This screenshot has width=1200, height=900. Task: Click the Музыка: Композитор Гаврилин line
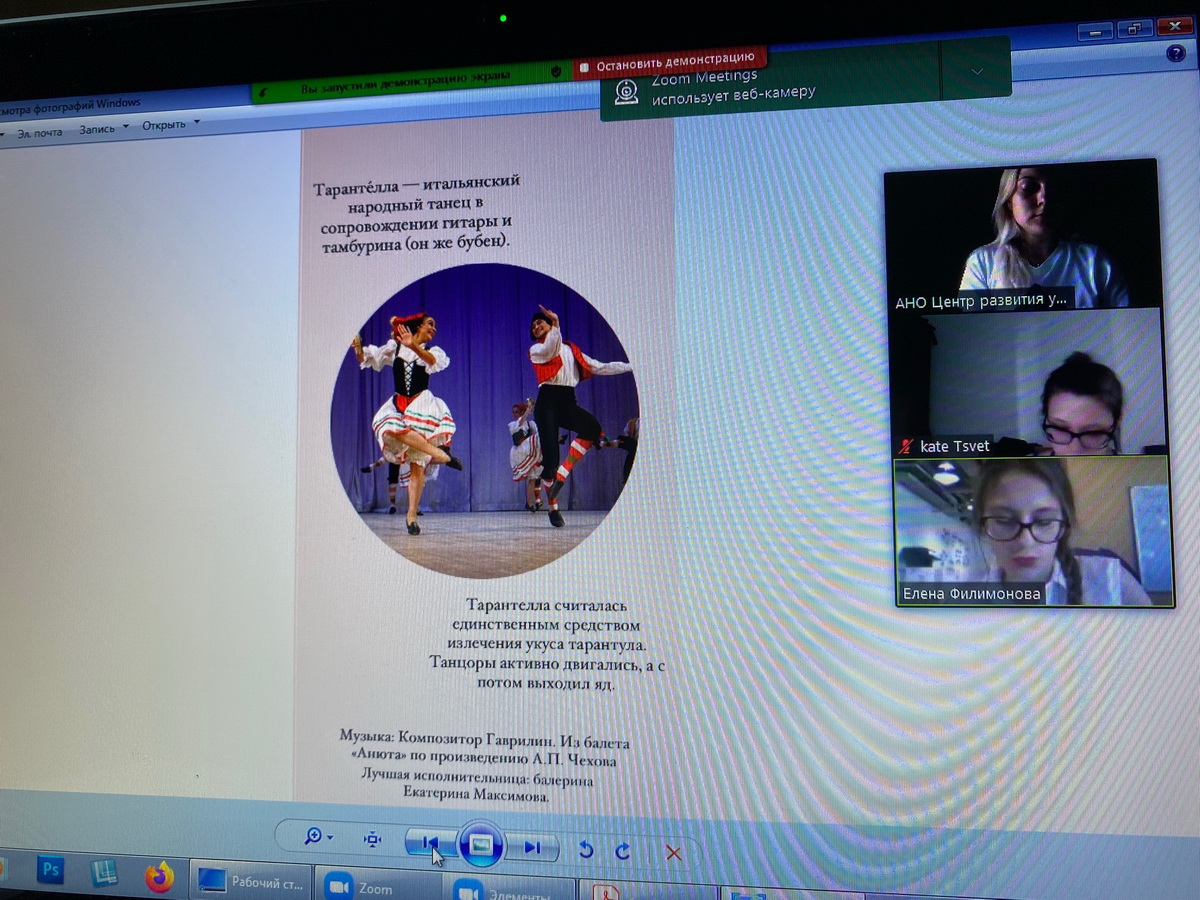coord(485,749)
